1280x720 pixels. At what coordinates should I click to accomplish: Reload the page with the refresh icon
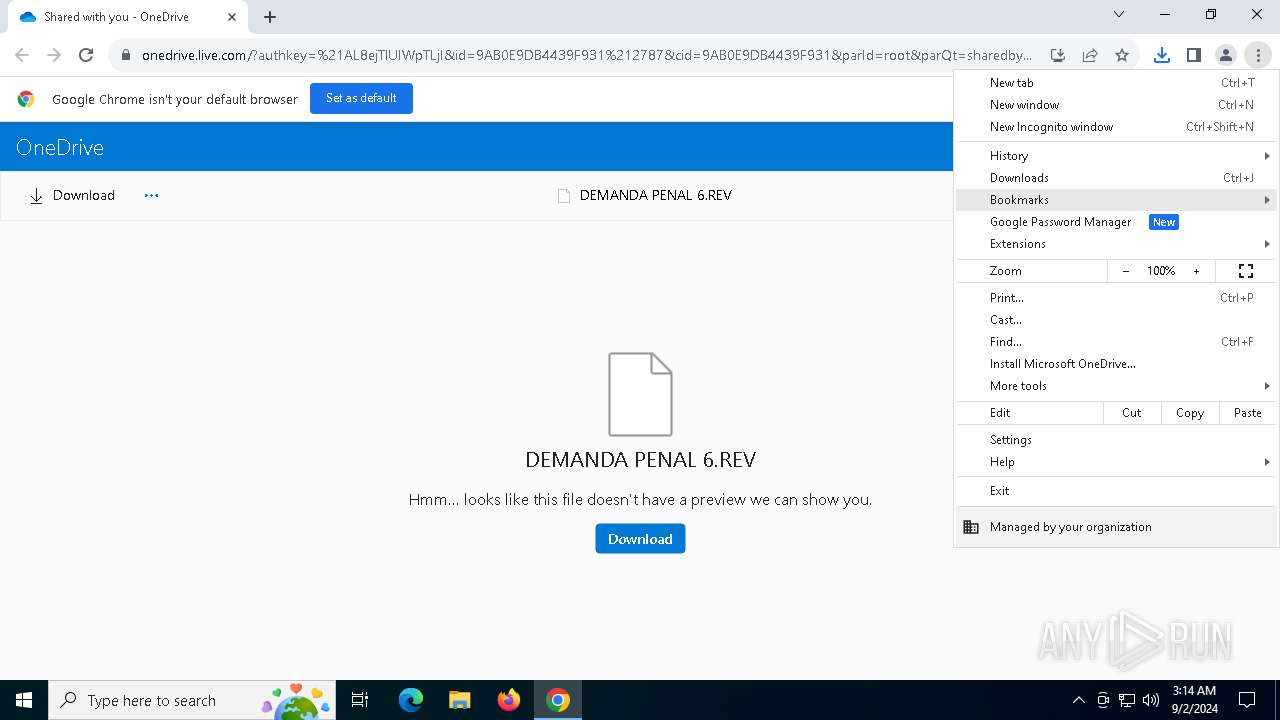click(x=86, y=55)
